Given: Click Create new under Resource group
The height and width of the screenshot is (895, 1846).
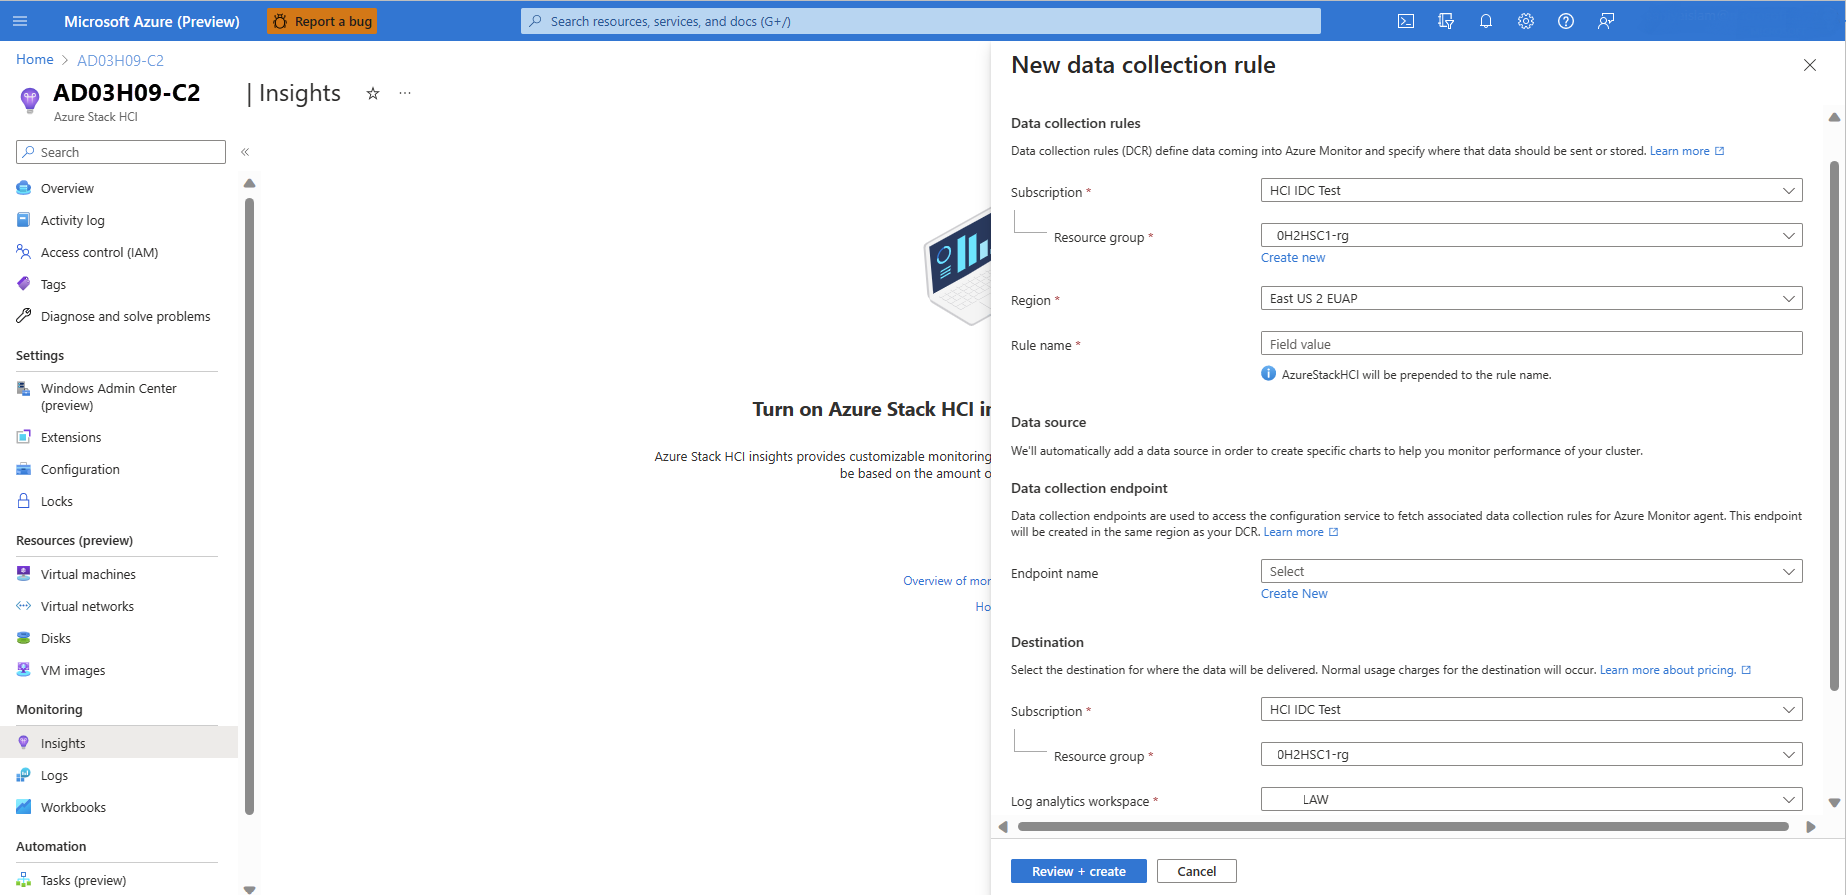Looking at the screenshot, I should point(1293,258).
